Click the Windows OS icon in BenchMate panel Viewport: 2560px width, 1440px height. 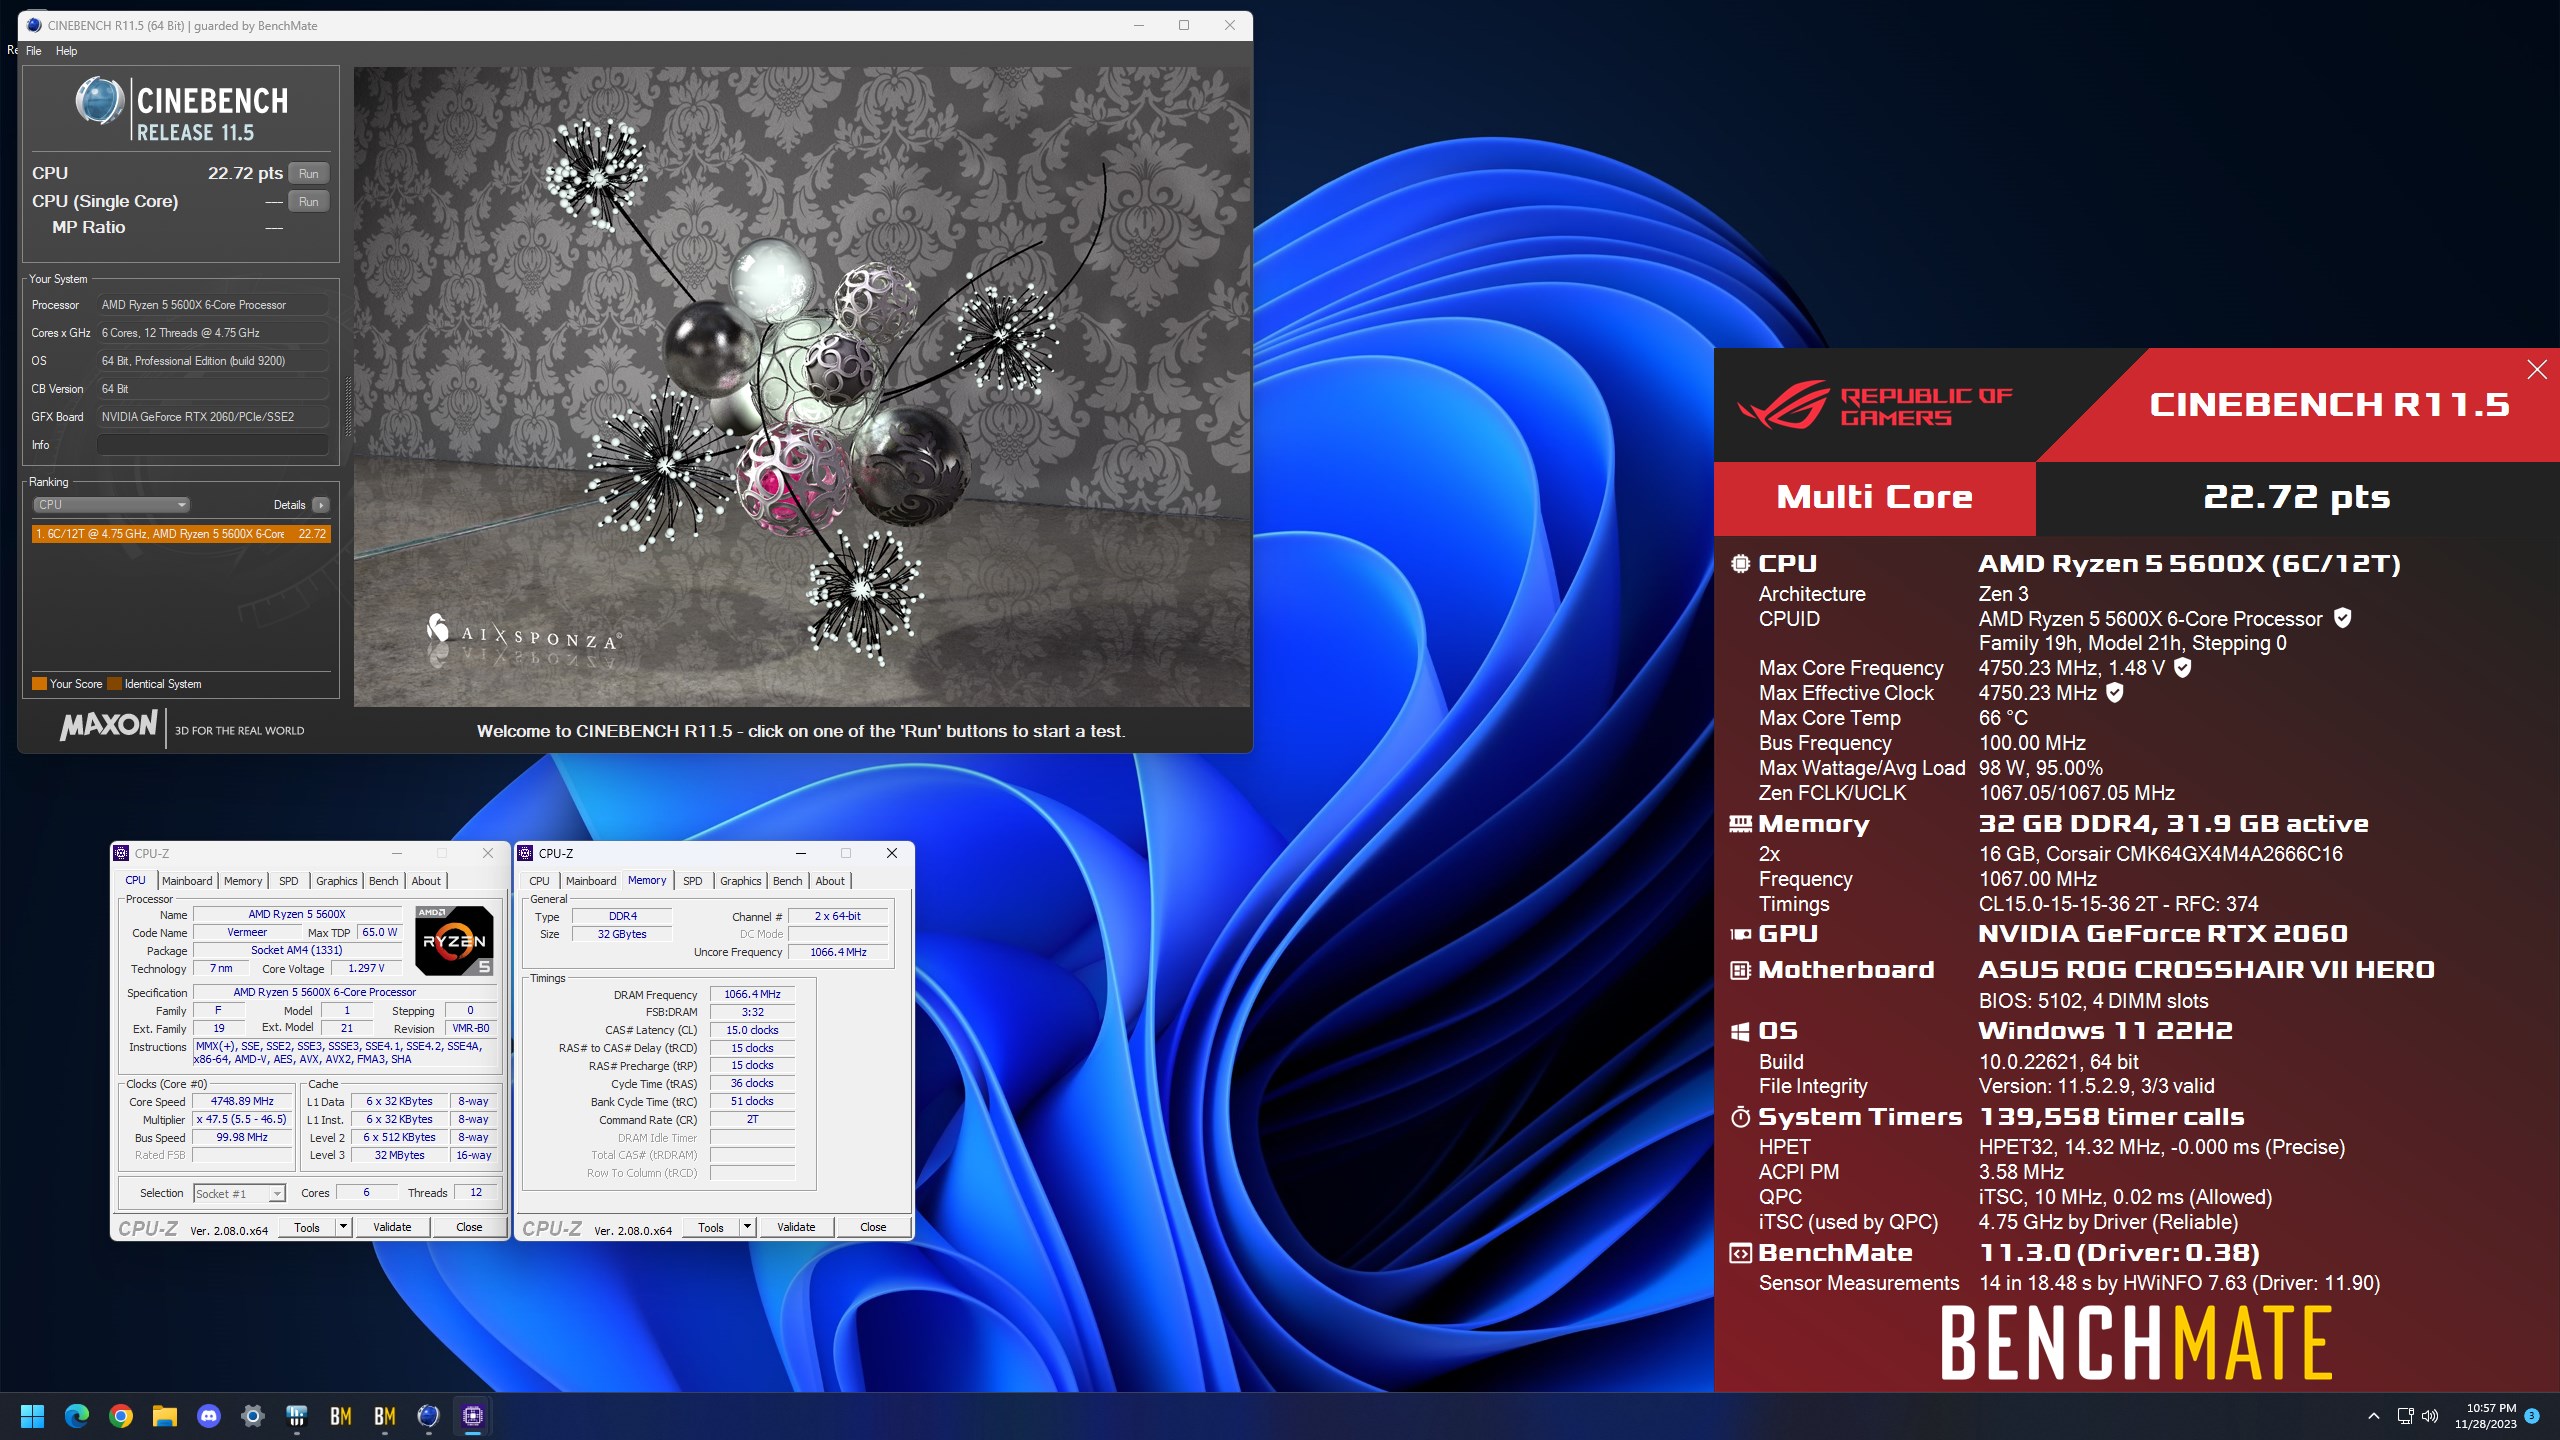(x=1740, y=1031)
